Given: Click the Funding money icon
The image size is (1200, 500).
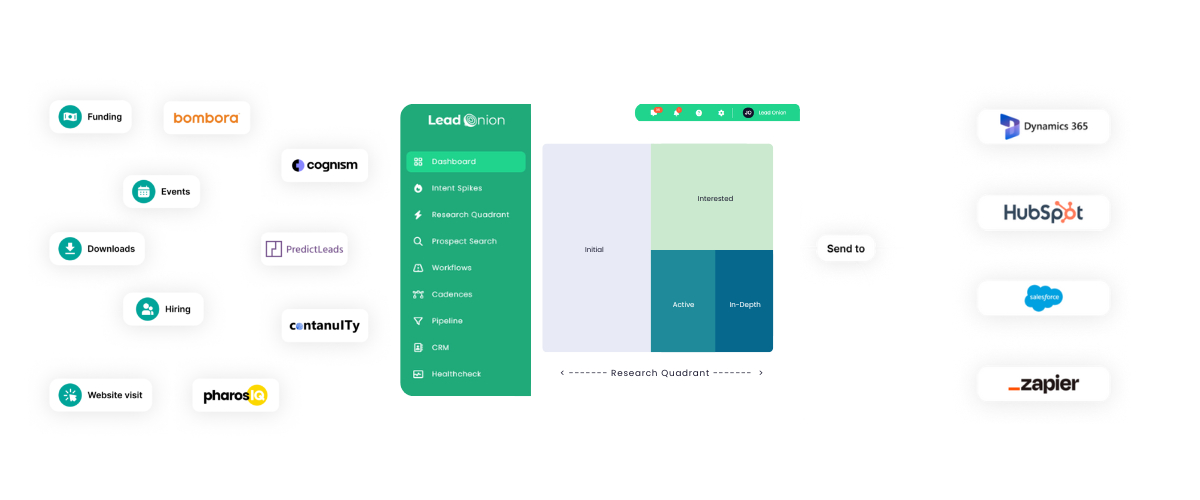Looking at the screenshot, I should click(x=70, y=117).
